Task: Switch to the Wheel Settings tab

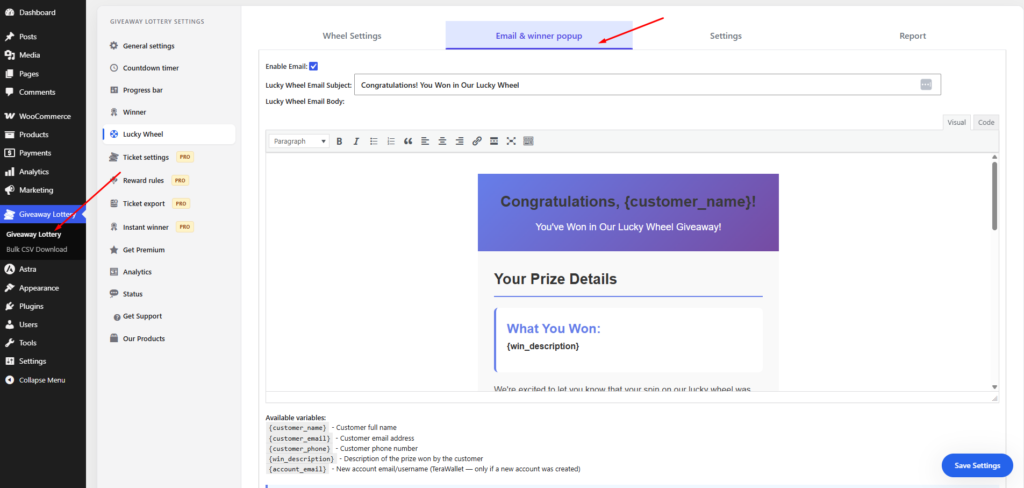Action: [x=352, y=36]
